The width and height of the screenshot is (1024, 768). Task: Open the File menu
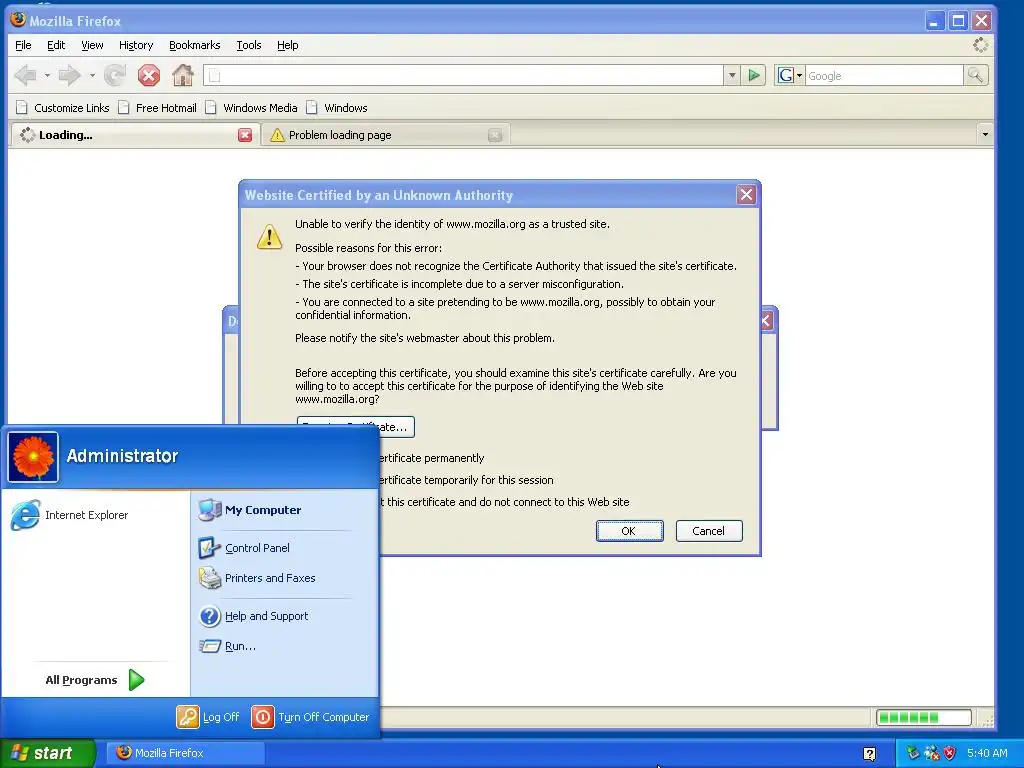(23, 45)
